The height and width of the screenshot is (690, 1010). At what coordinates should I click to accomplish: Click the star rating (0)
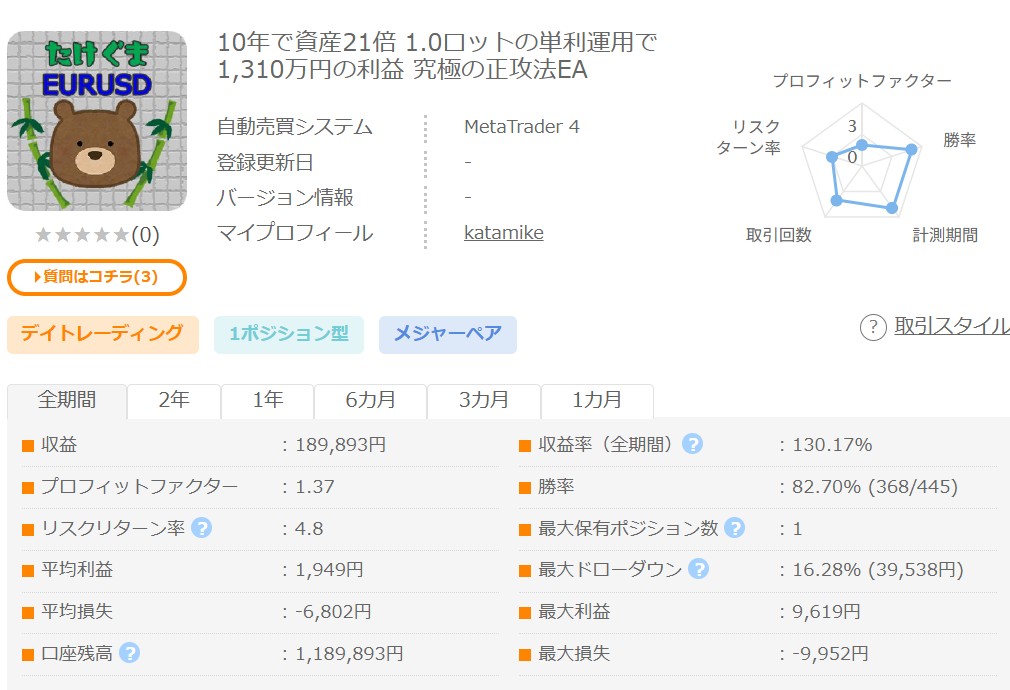coord(97,235)
